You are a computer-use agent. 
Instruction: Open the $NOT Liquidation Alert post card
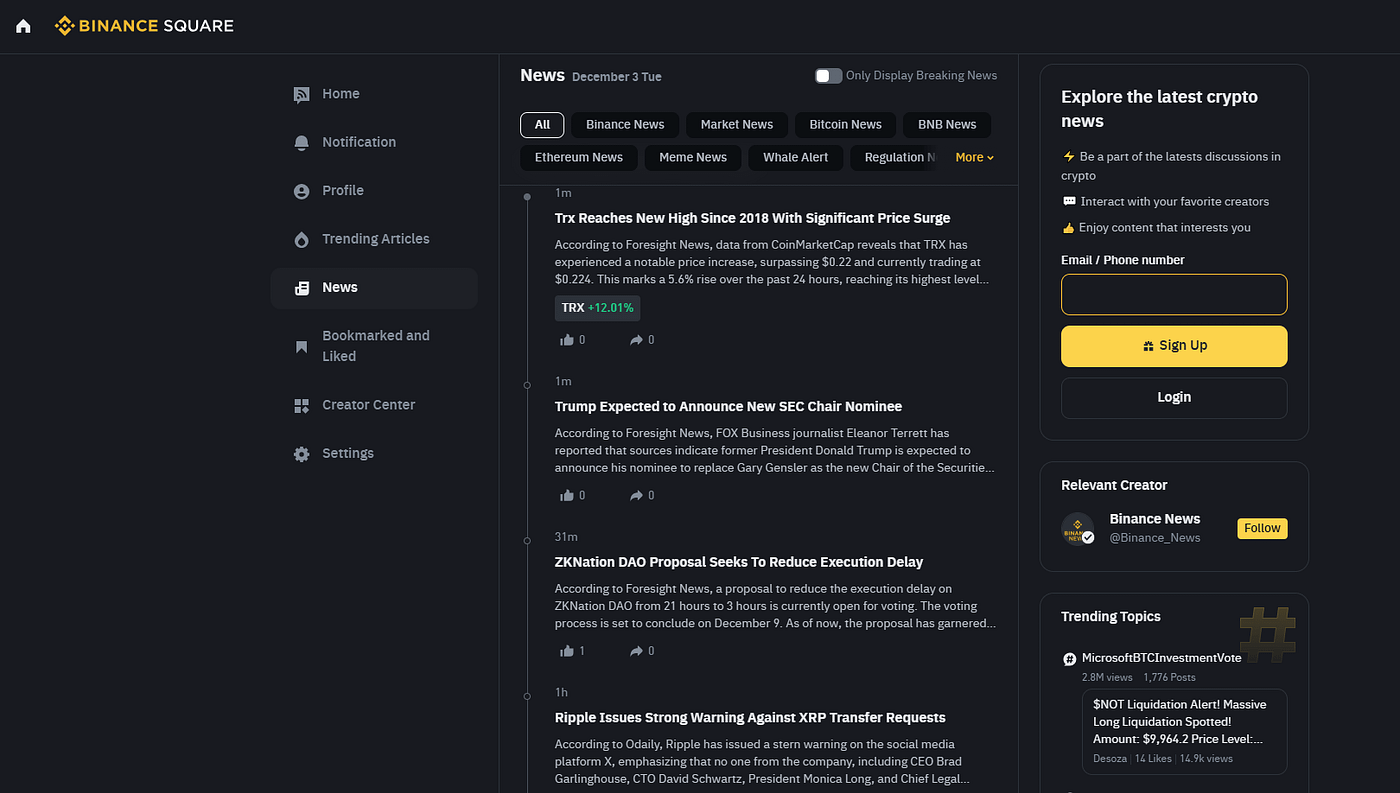[x=1185, y=732]
